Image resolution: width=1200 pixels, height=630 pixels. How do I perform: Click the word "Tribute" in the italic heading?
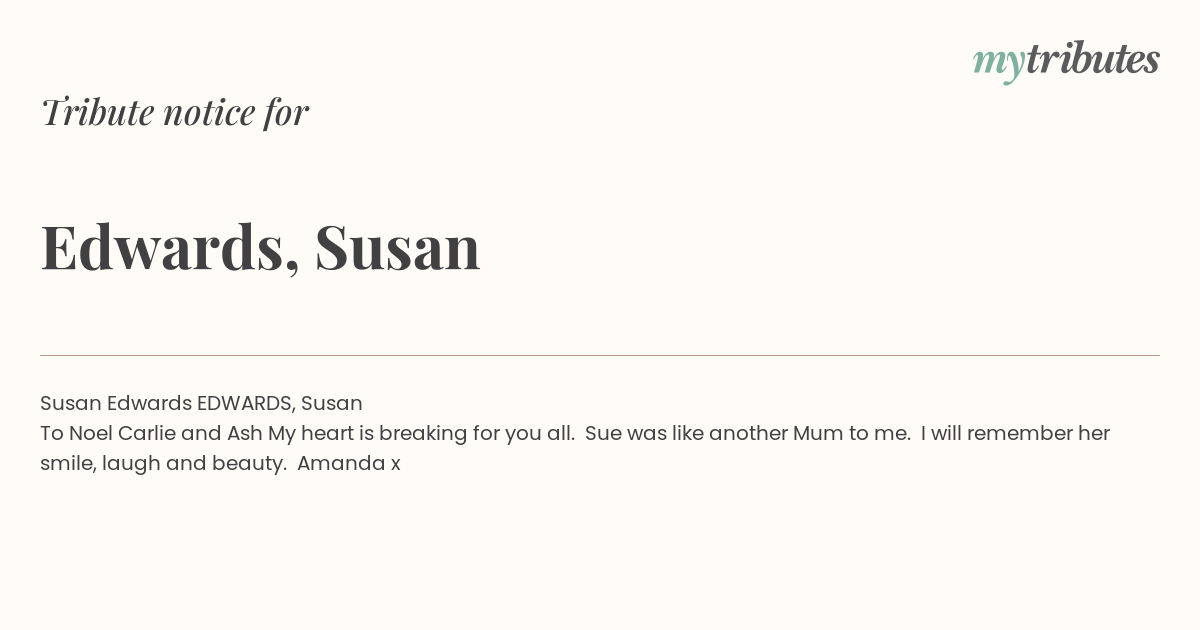point(97,112)
